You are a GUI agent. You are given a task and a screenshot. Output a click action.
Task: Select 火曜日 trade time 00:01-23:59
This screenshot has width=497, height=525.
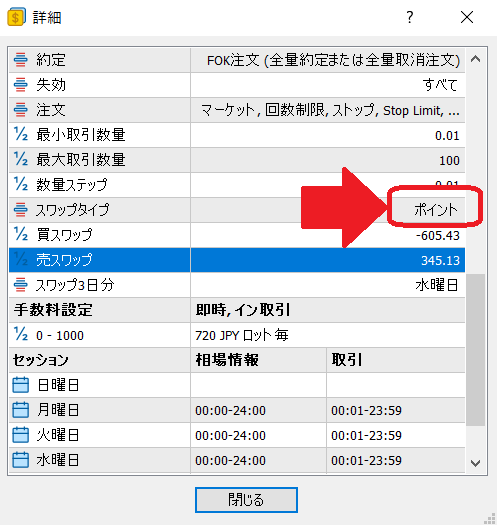[x=366, y=436]
